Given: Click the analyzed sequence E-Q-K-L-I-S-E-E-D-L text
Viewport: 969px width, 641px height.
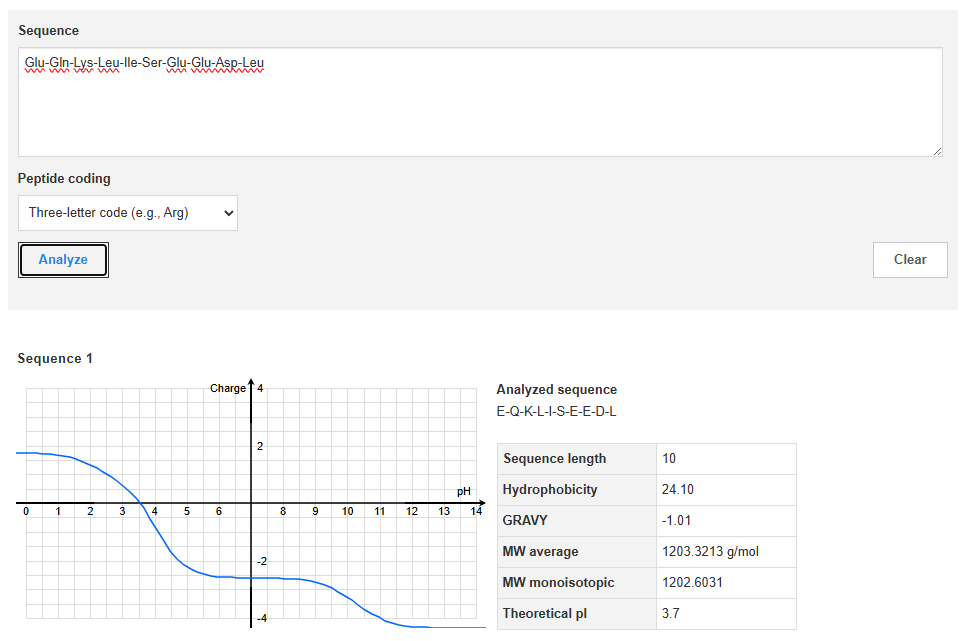Looking at the screenshot, I should [556, 411].
